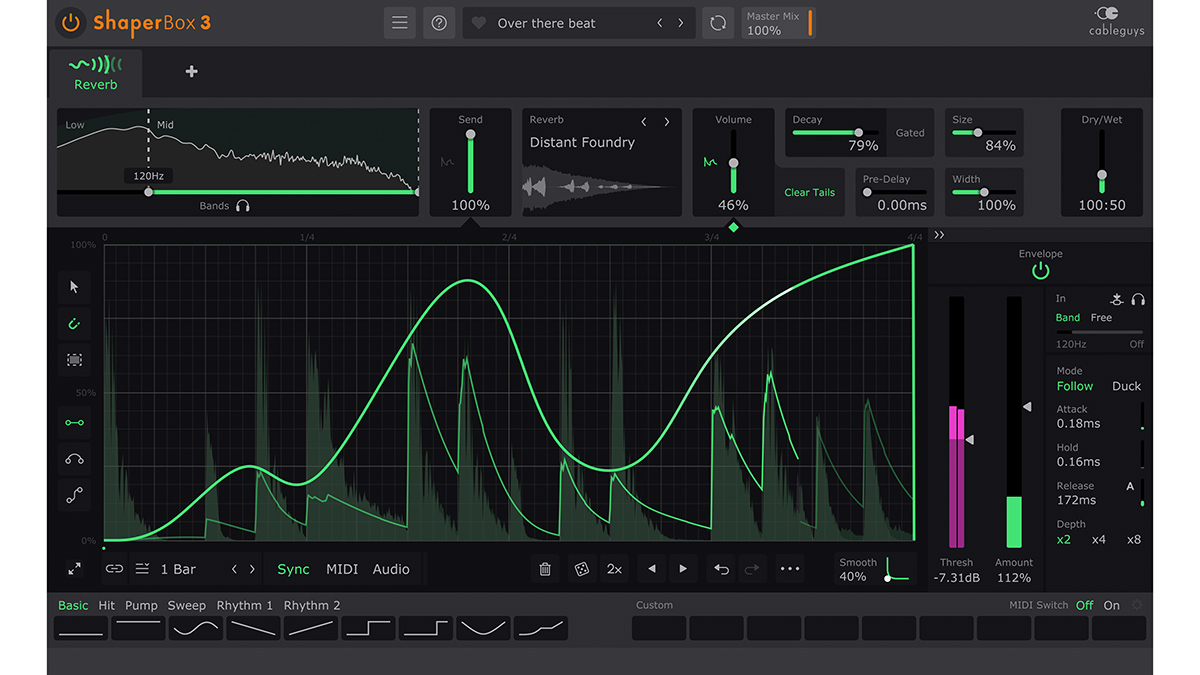Image resolution: width=1200 pixels, height=675 pixels.
Task: Turn the MIDI Switch On
Action: point(1111,605)
